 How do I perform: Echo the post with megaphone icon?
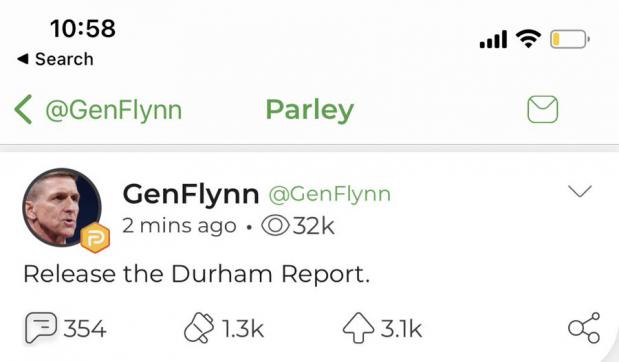(199, 328)
